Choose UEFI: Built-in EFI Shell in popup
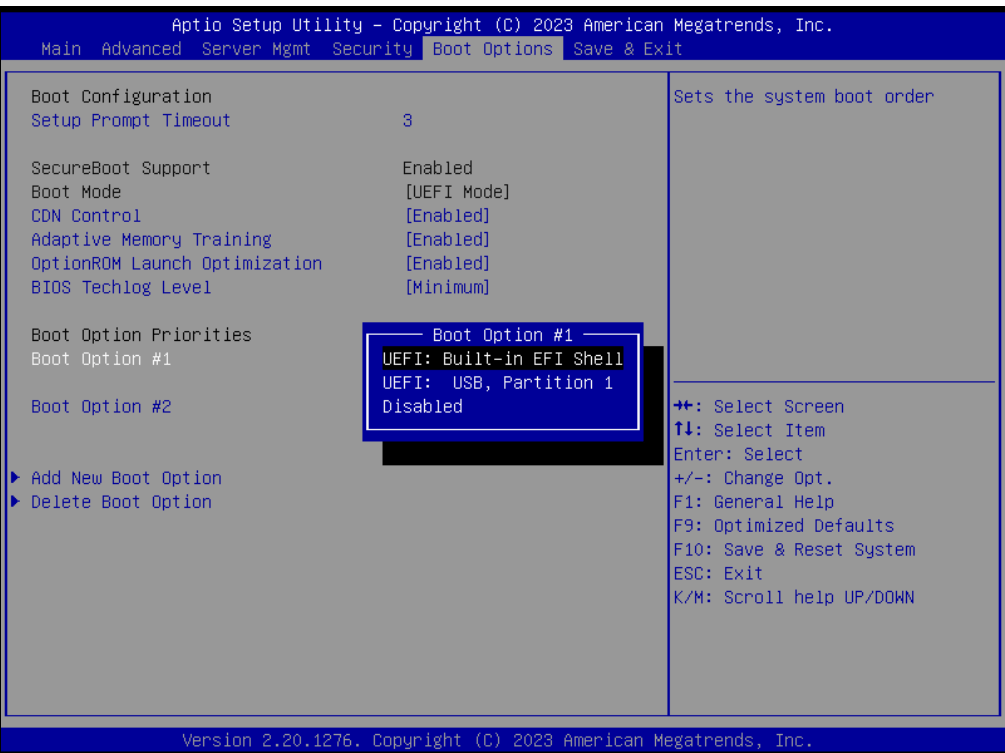This screenshot has height=753, width=1005. (x=502, y=359)
